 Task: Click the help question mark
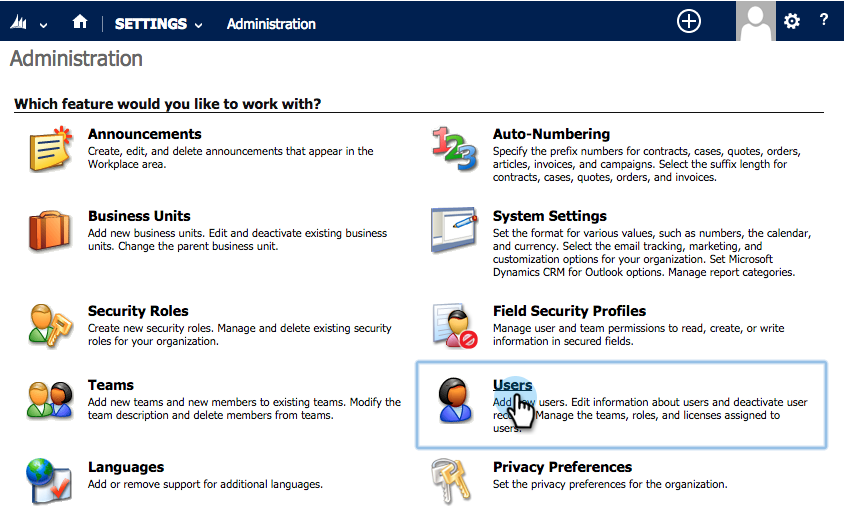tap(823, 20)
